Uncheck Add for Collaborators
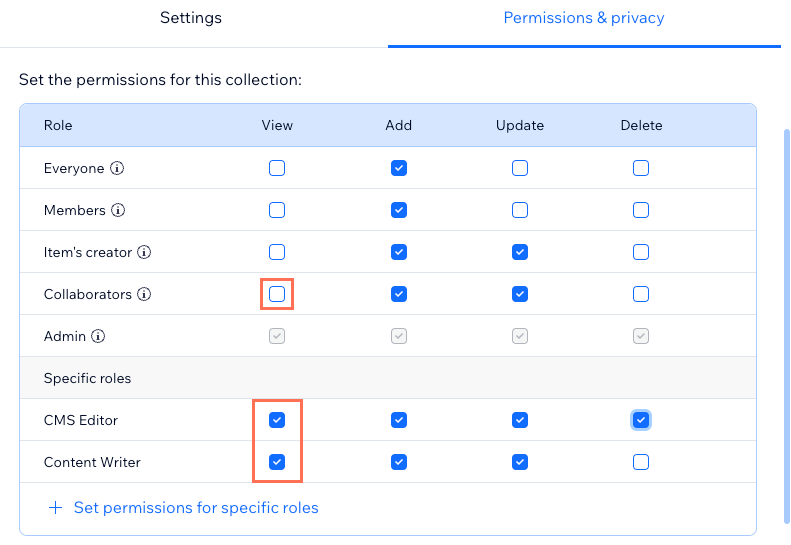Viewport: 791px width, 545px height. pyautogui.click(x=399, y=294)
